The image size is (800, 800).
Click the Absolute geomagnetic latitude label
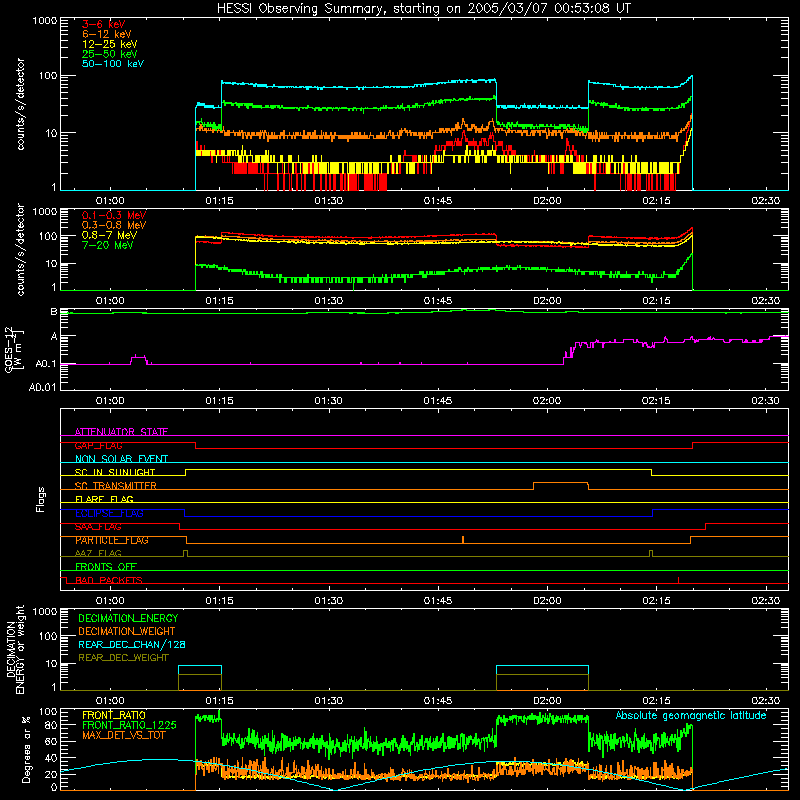pos(691,716)
